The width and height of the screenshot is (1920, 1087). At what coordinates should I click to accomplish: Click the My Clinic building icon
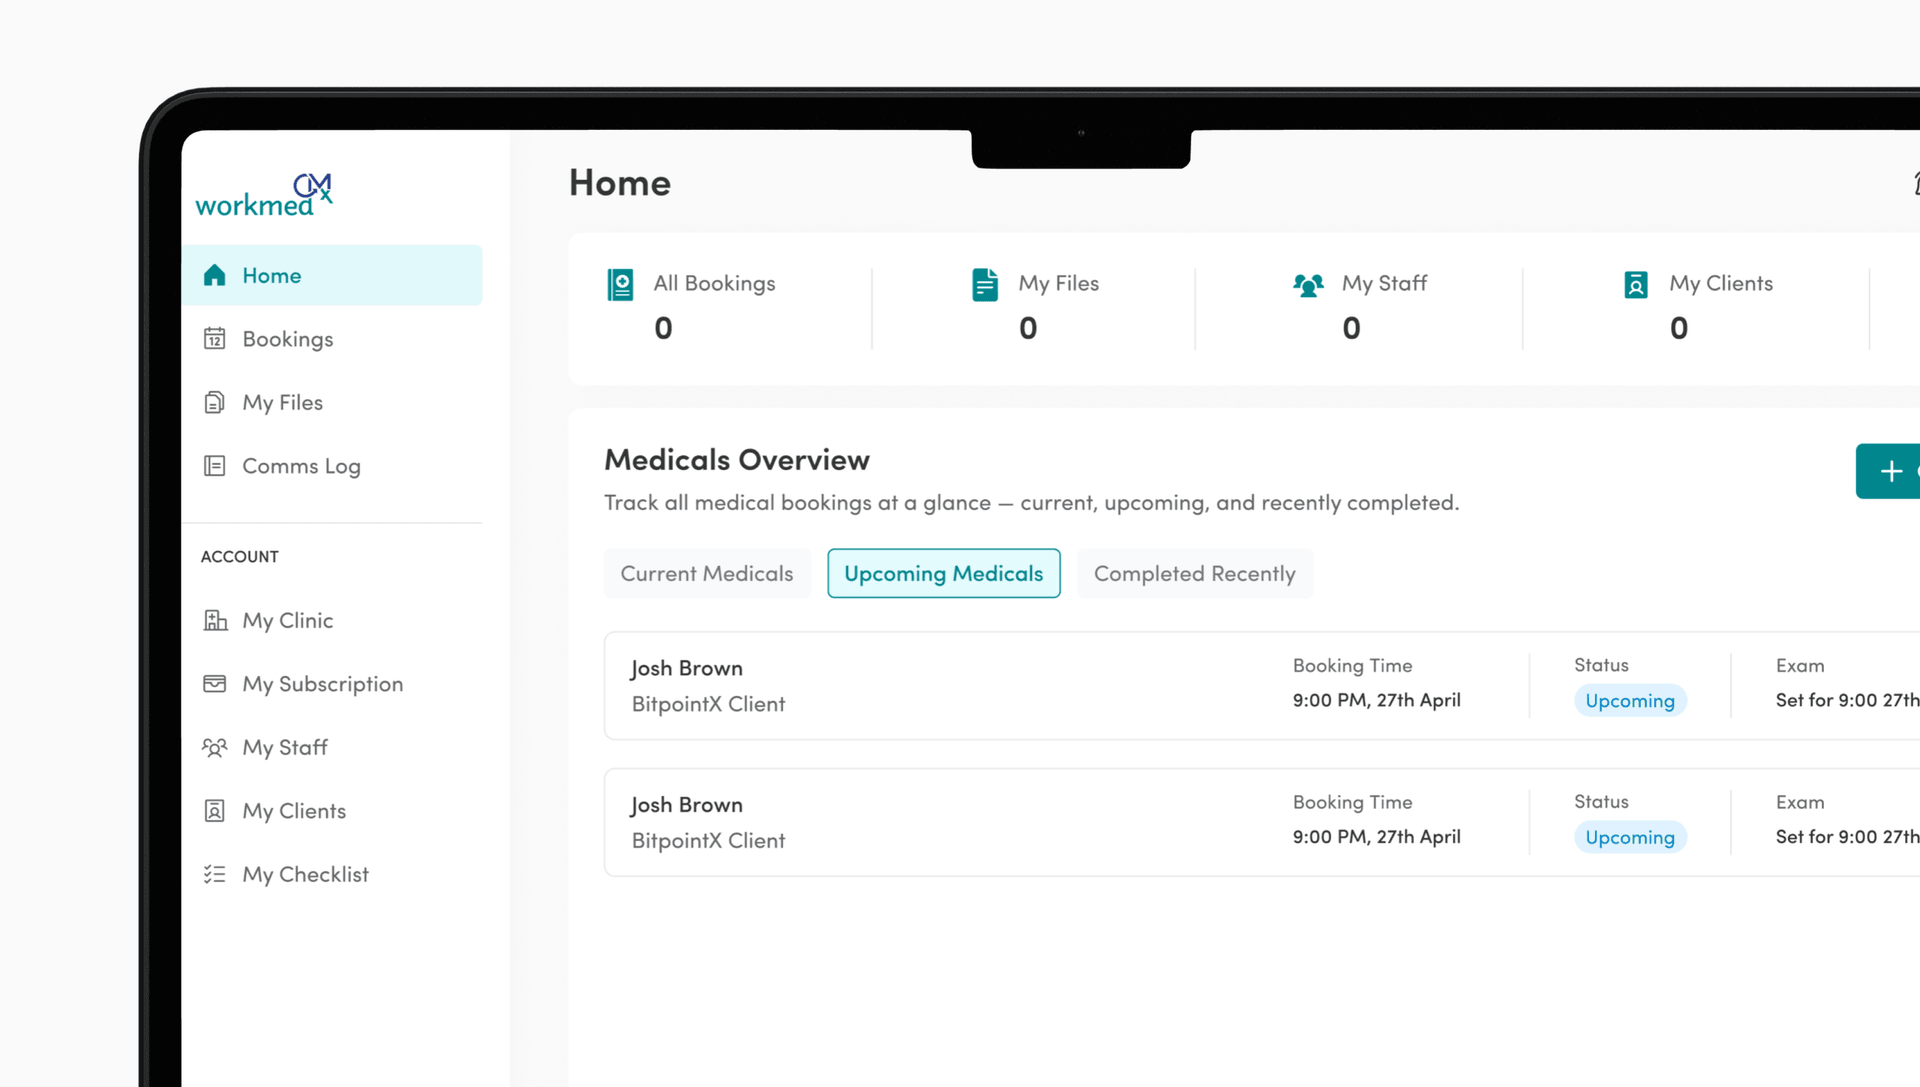pyautogui.click(x=215, y=620)
